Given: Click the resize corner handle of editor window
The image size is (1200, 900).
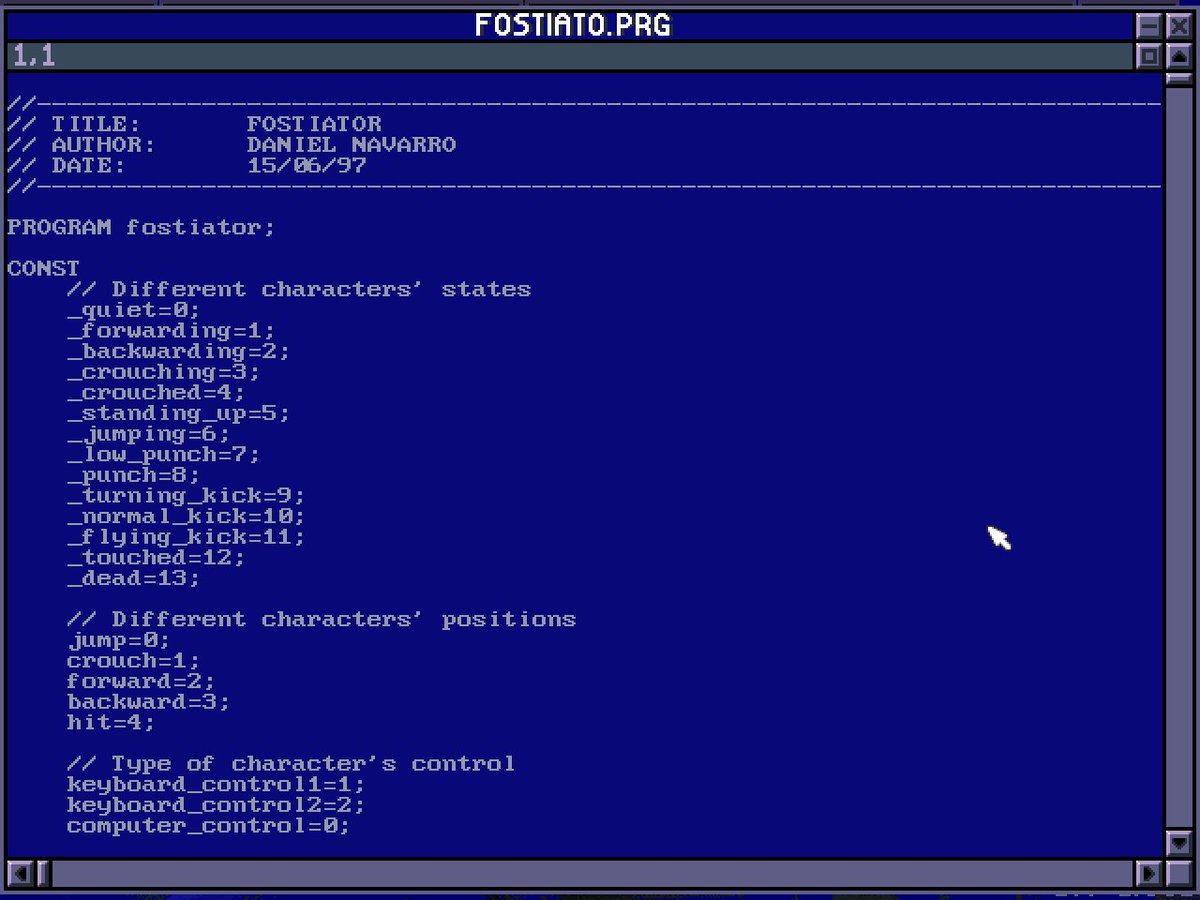Looking at the screenshot, I should [x=1179, y=873].
